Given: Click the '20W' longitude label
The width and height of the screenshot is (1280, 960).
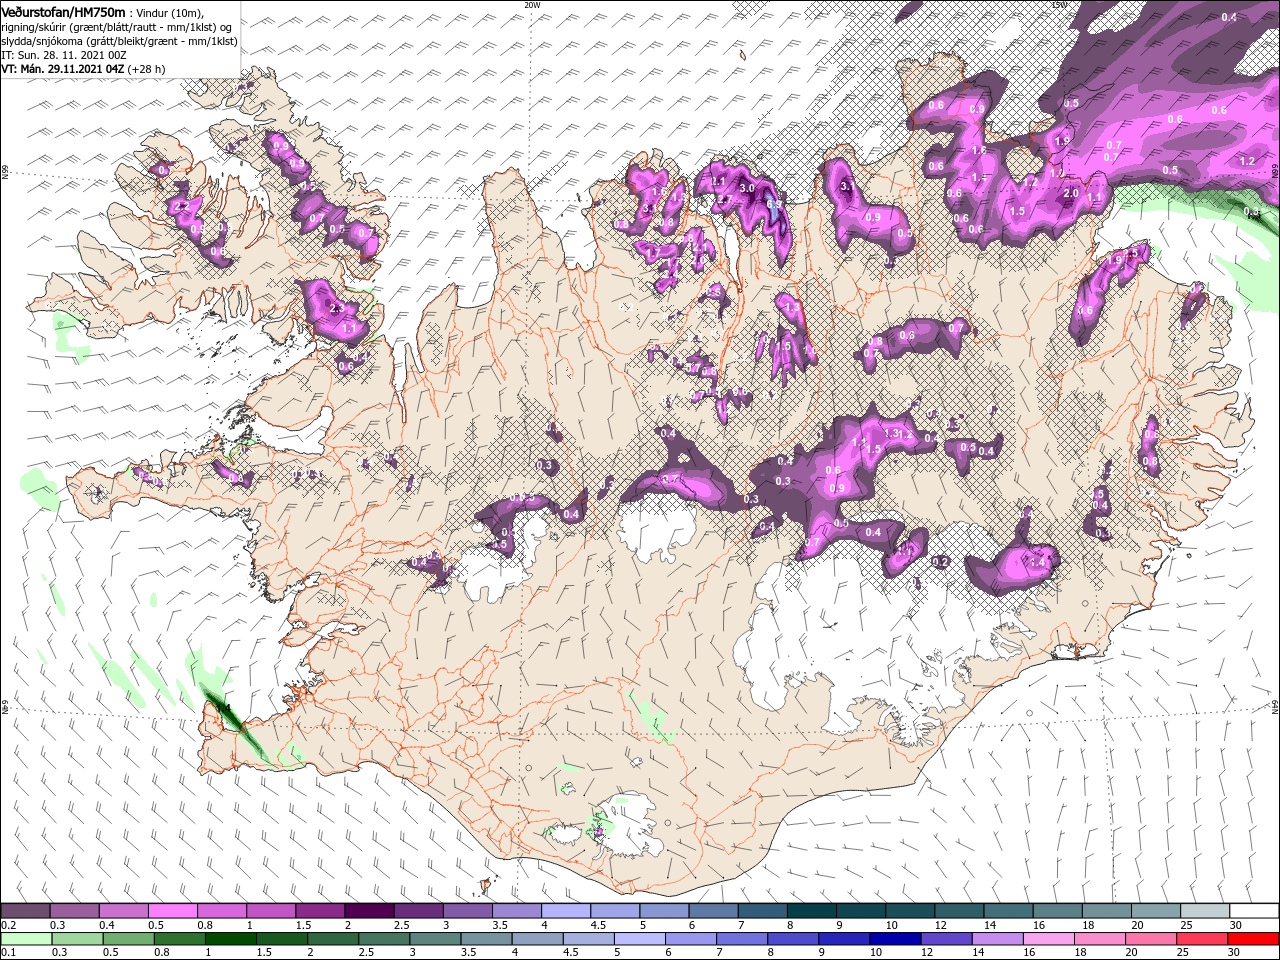Looking at the screenshot, I should click(x=532, y=5).
